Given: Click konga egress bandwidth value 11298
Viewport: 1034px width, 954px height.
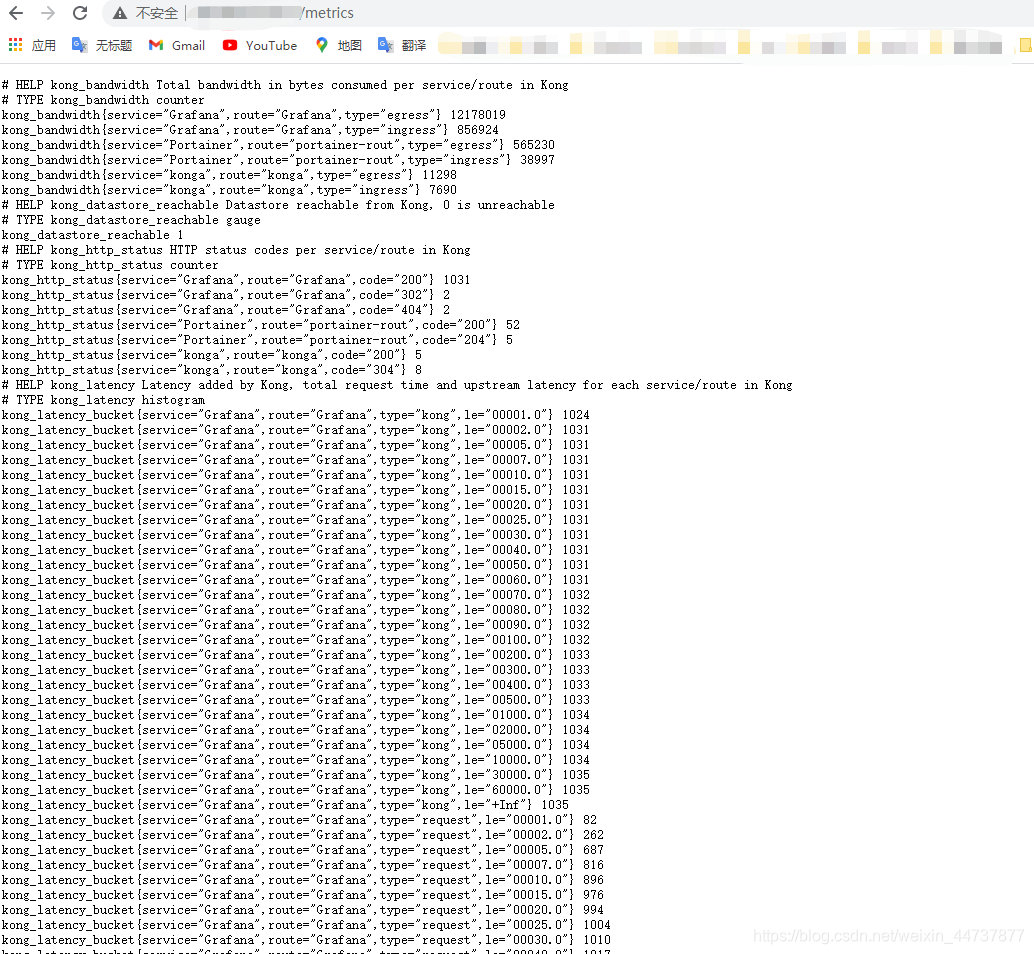Looking at the screenshot, I should (440, 175).
